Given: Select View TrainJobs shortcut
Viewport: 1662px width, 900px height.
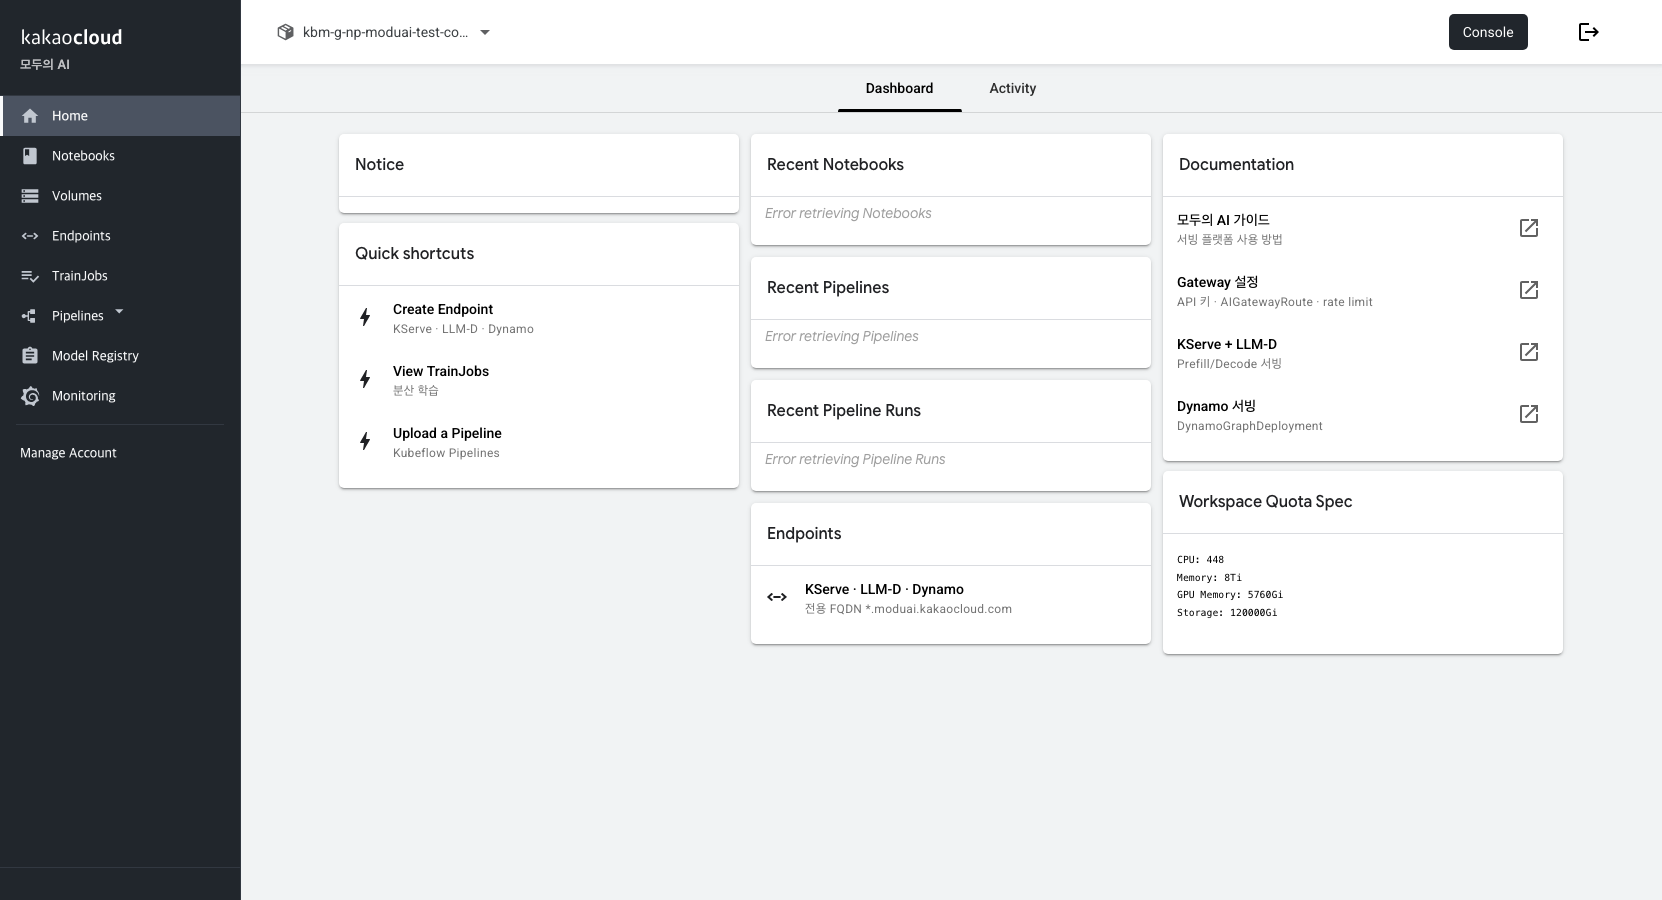Looking at the screenshot, I should (x=539, y=380).
